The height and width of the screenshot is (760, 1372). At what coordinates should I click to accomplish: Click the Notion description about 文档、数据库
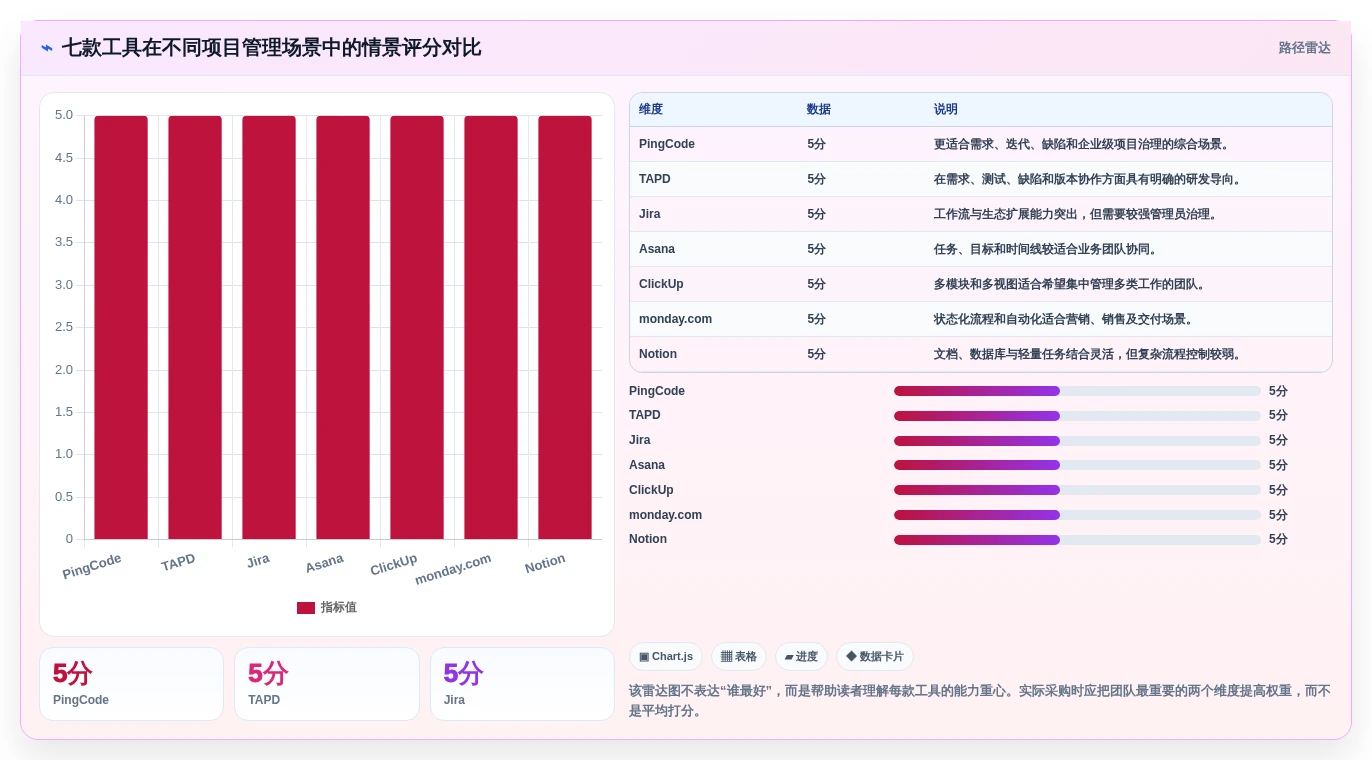tap(1089, 354)
